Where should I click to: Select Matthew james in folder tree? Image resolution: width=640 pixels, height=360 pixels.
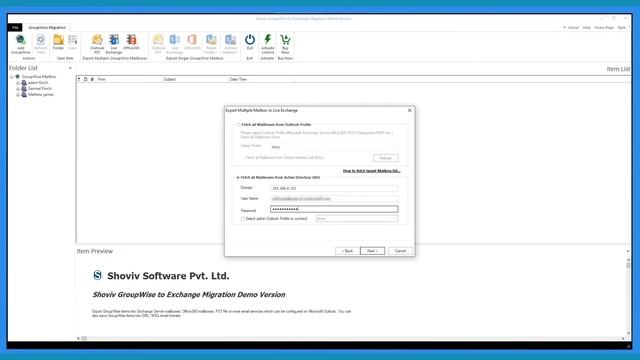click(41, 95)
